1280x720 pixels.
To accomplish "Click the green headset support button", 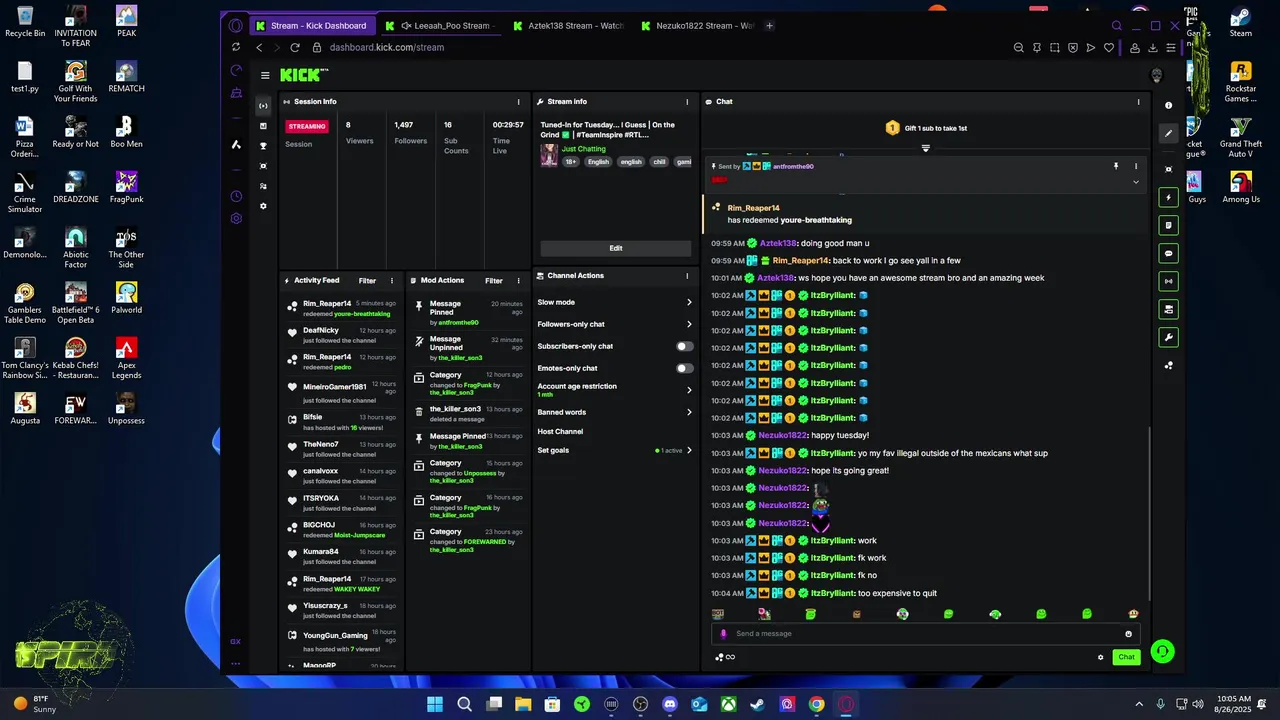I will pos(1162,651).
